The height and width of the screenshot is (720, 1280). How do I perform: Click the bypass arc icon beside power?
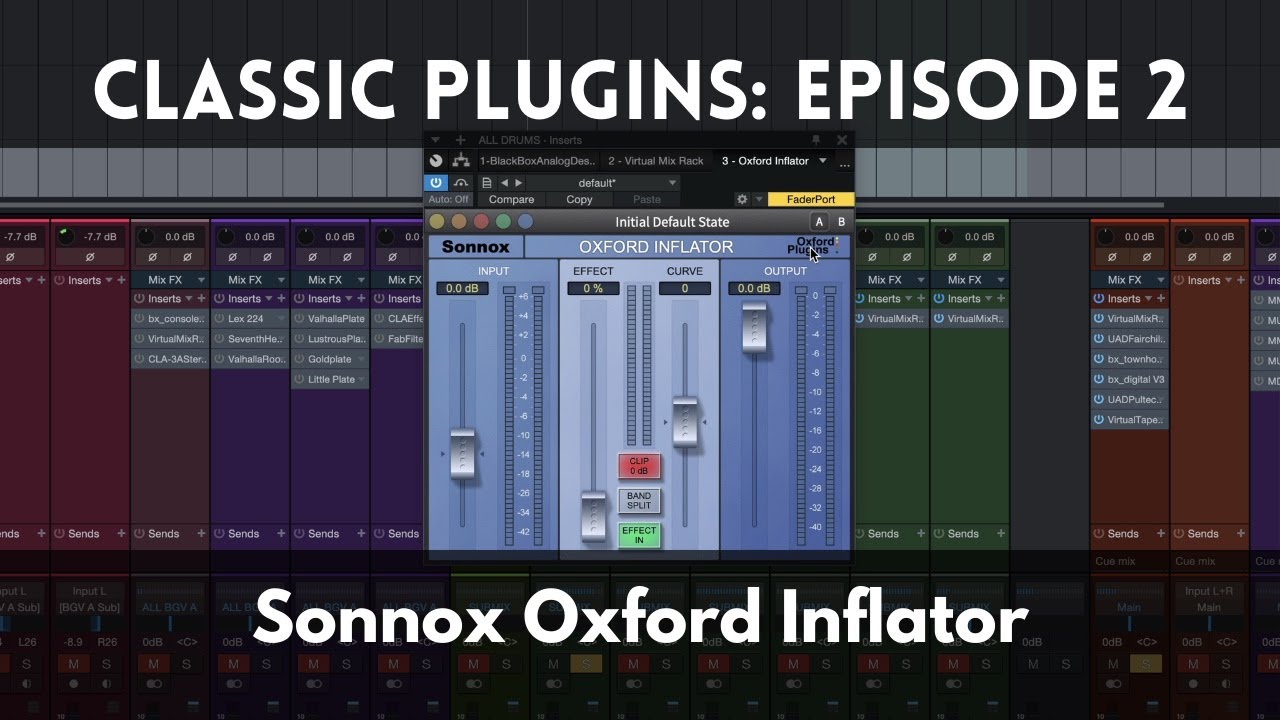click(461, 183)
